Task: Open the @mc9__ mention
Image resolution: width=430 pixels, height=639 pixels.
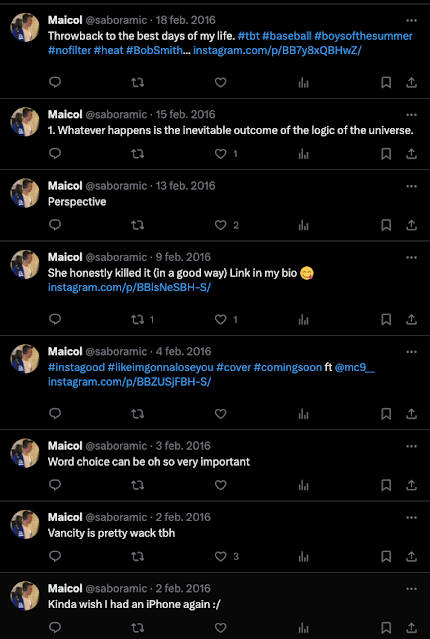Action: 355,367
